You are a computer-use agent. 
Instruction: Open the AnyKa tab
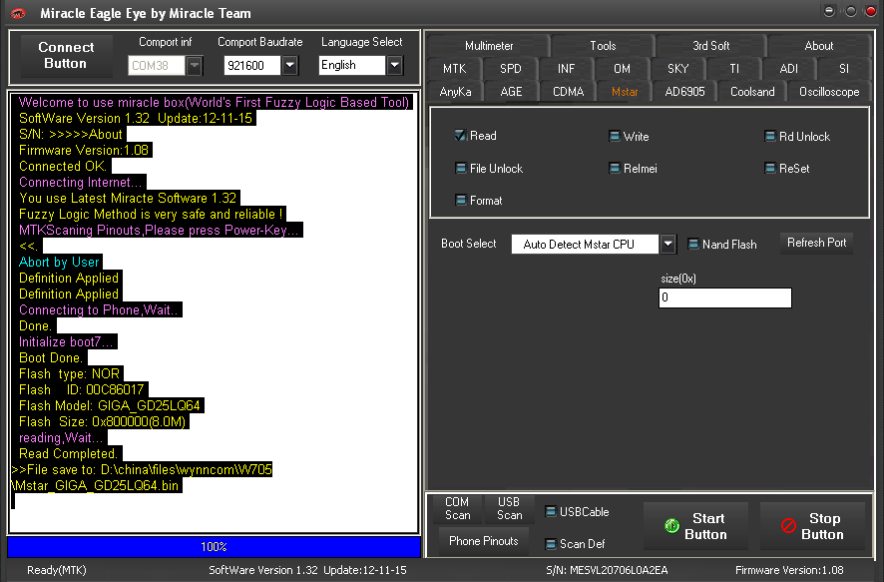456,92
